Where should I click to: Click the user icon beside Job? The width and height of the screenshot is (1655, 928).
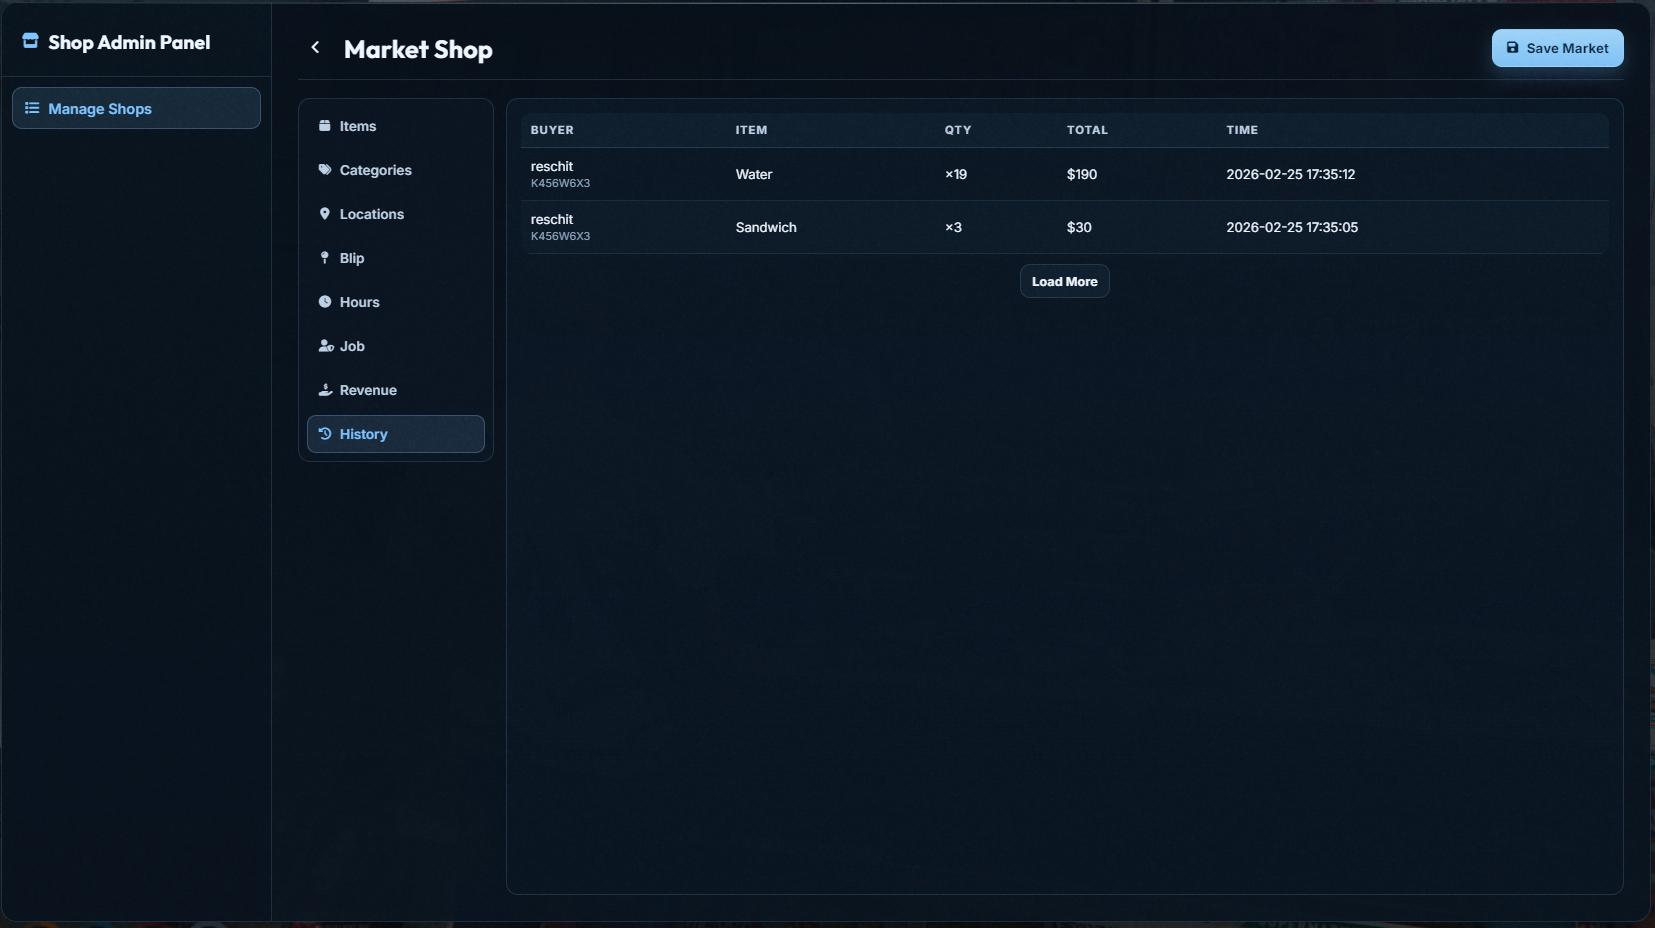[326, 346]
